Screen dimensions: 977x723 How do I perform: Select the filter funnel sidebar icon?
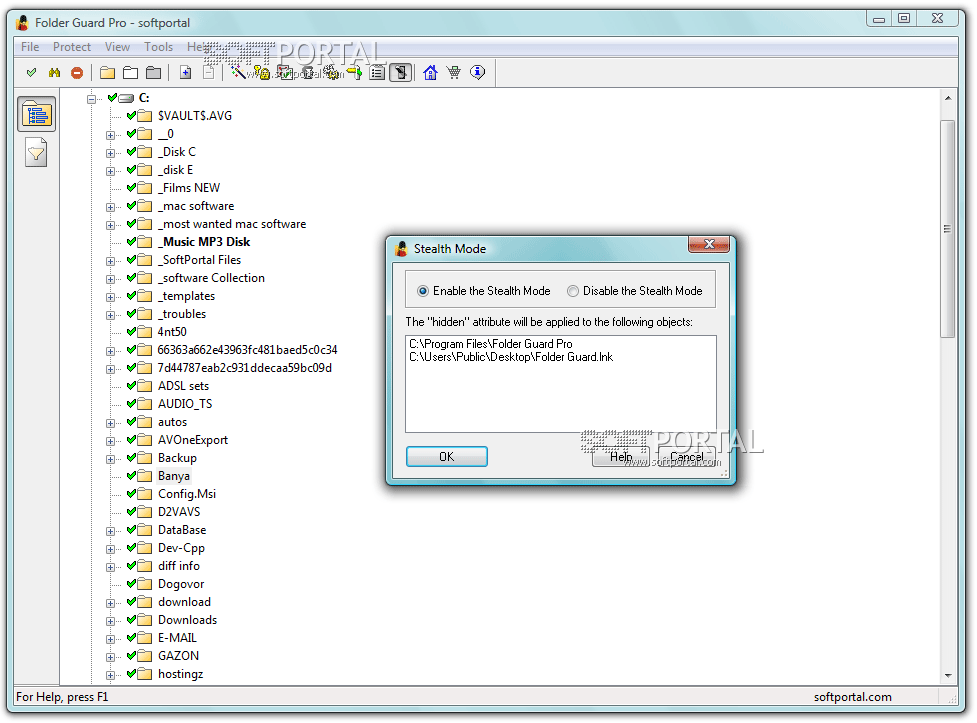click(36, 153)
